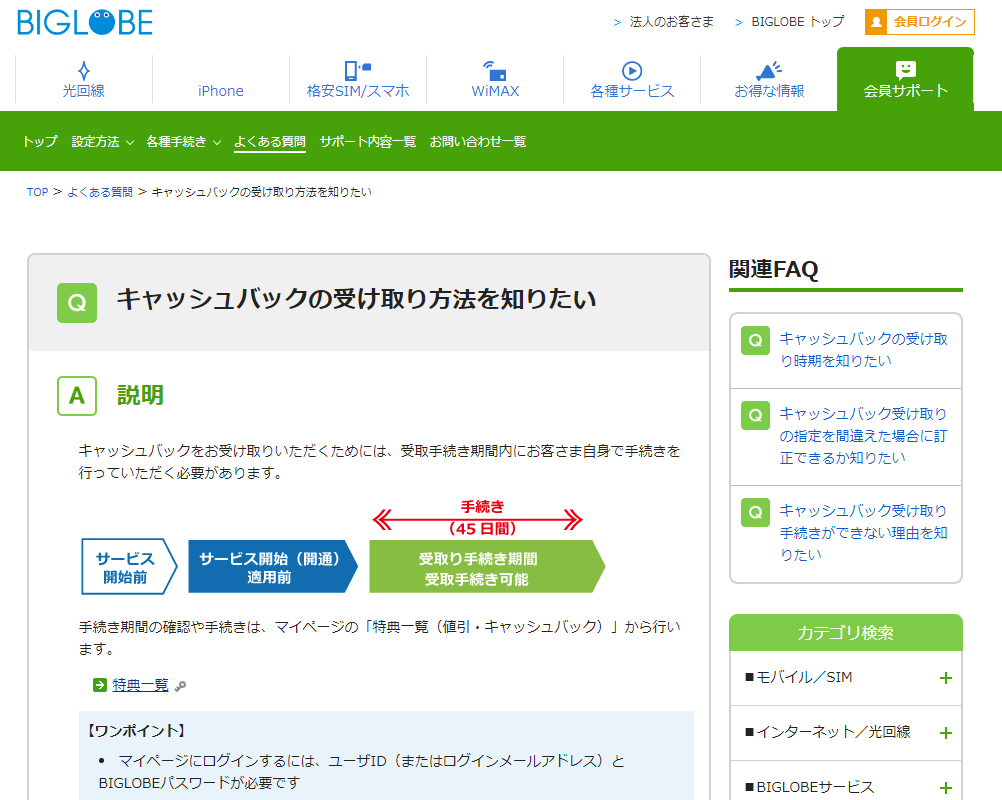The image size is (1002, 800).
Task: Click the green arrow icon before 特典一覧
Action: click(100, 685)
